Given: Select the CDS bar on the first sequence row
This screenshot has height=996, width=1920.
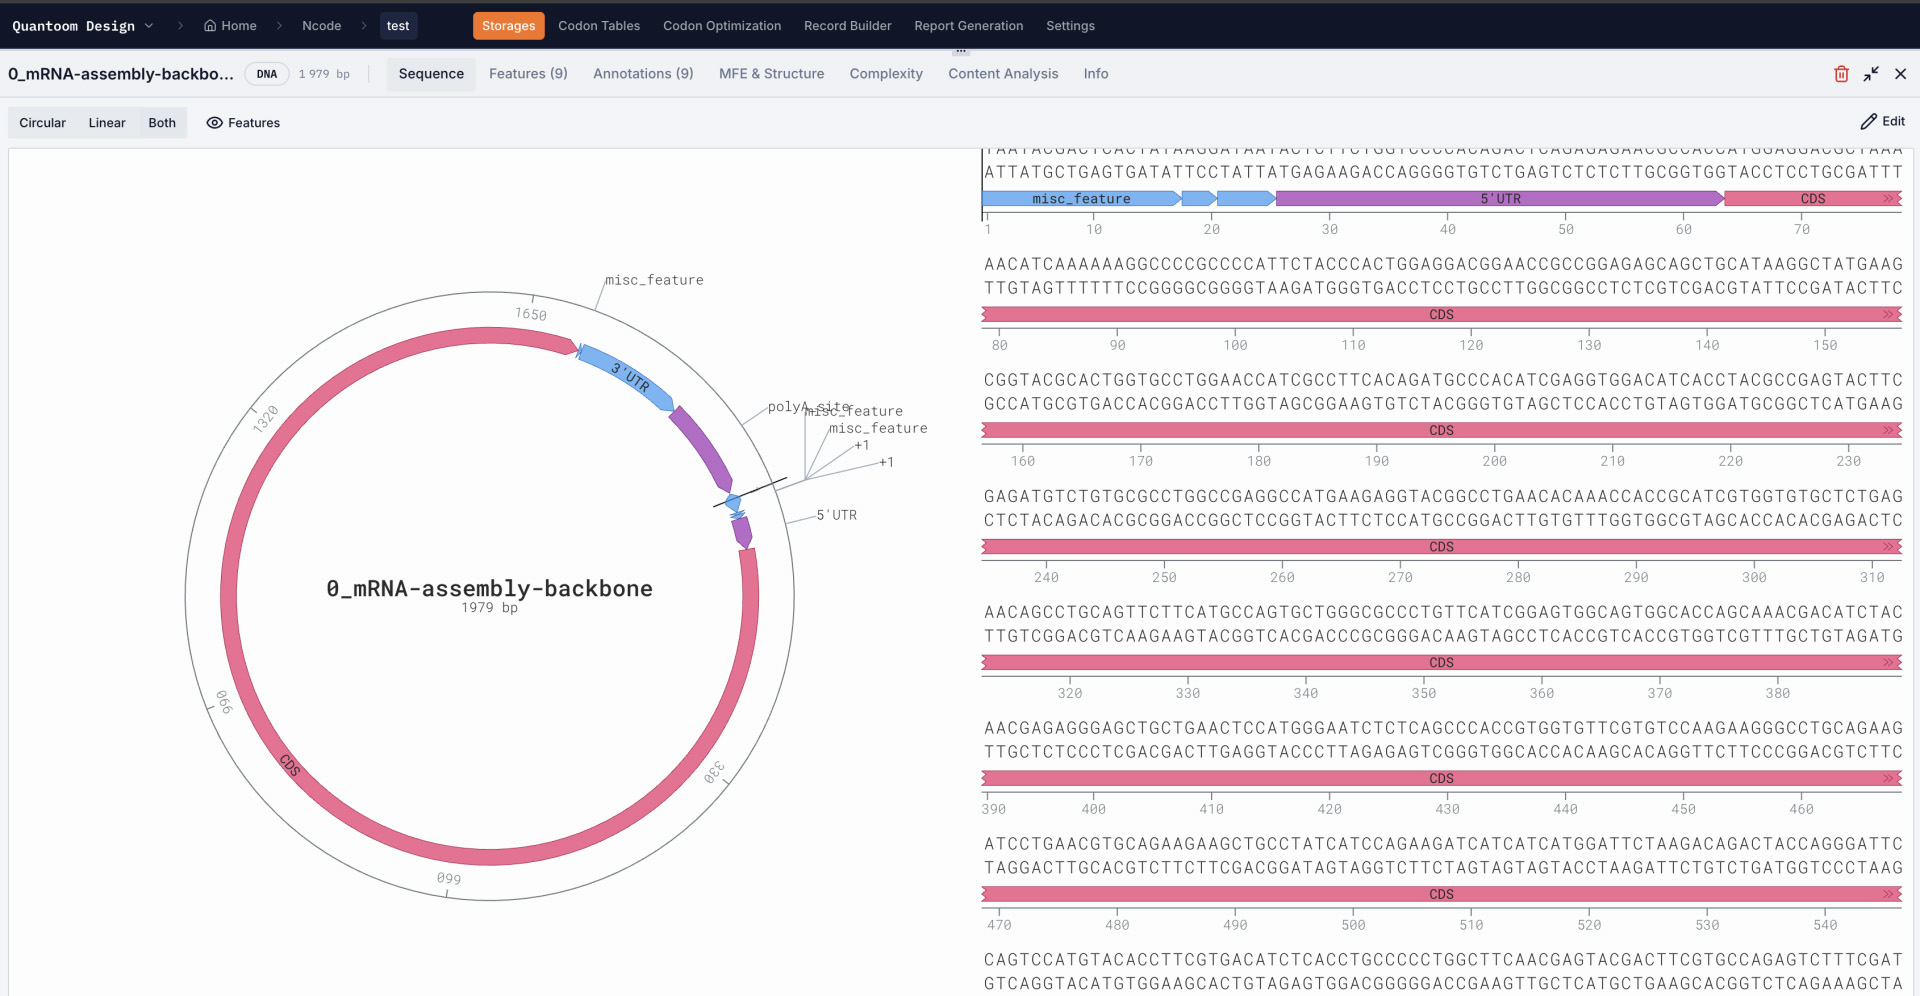Looking at the screenshot, I should point(1813,199).
